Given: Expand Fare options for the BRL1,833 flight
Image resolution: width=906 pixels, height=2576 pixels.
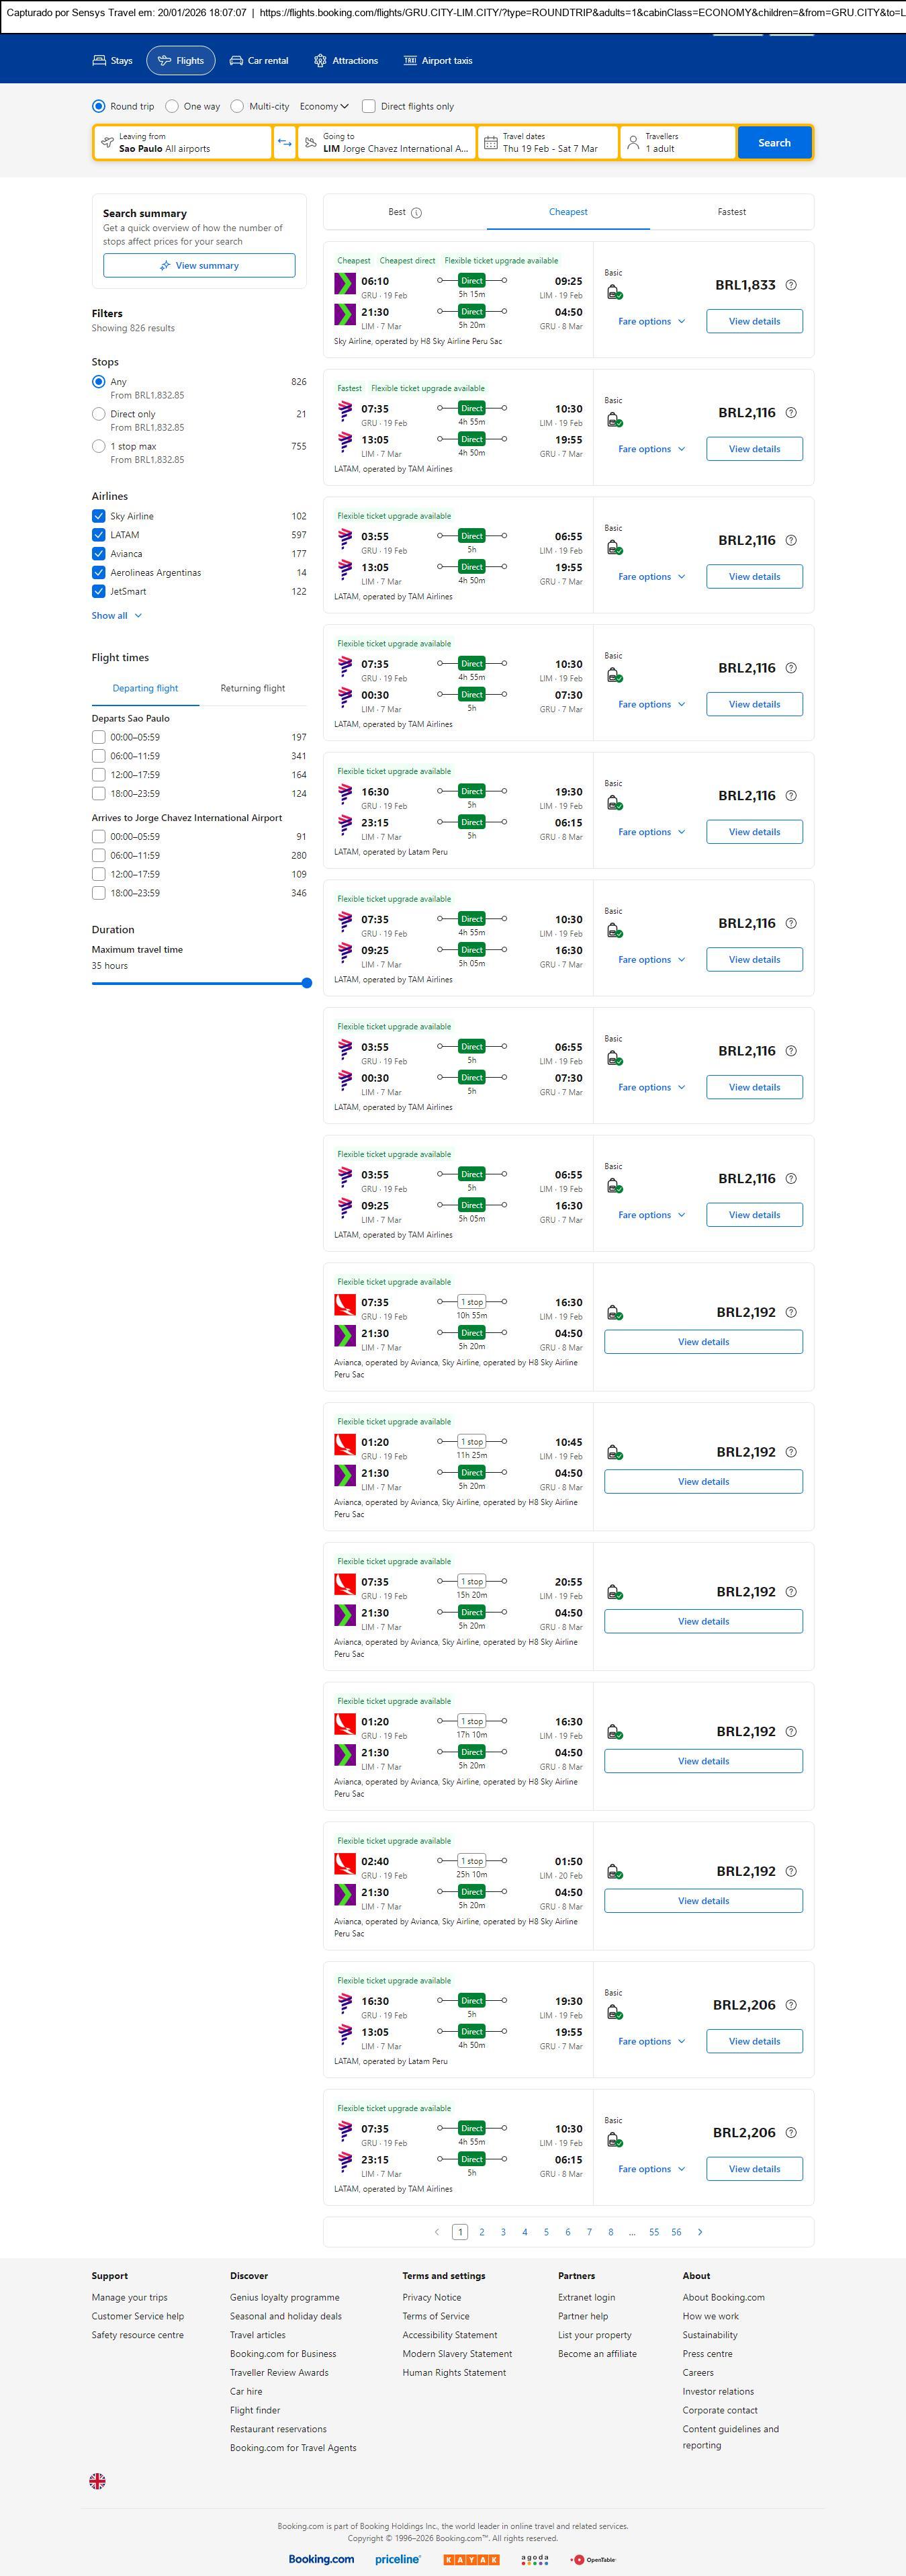Looking at the screenshot, I should (651, 322).
